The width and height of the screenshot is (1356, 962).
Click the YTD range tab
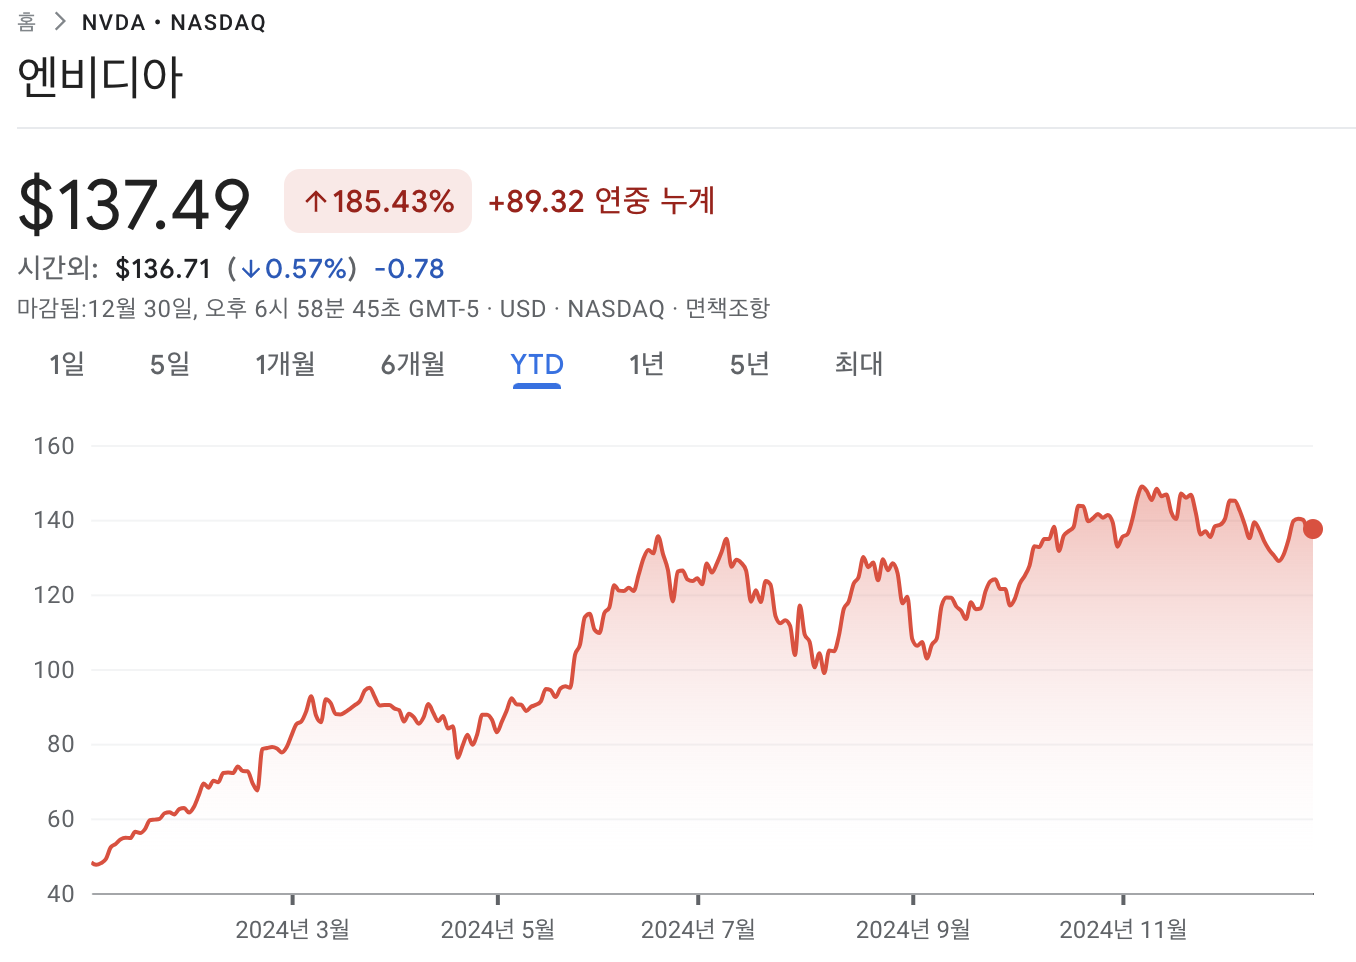click(x=537, y=364)
